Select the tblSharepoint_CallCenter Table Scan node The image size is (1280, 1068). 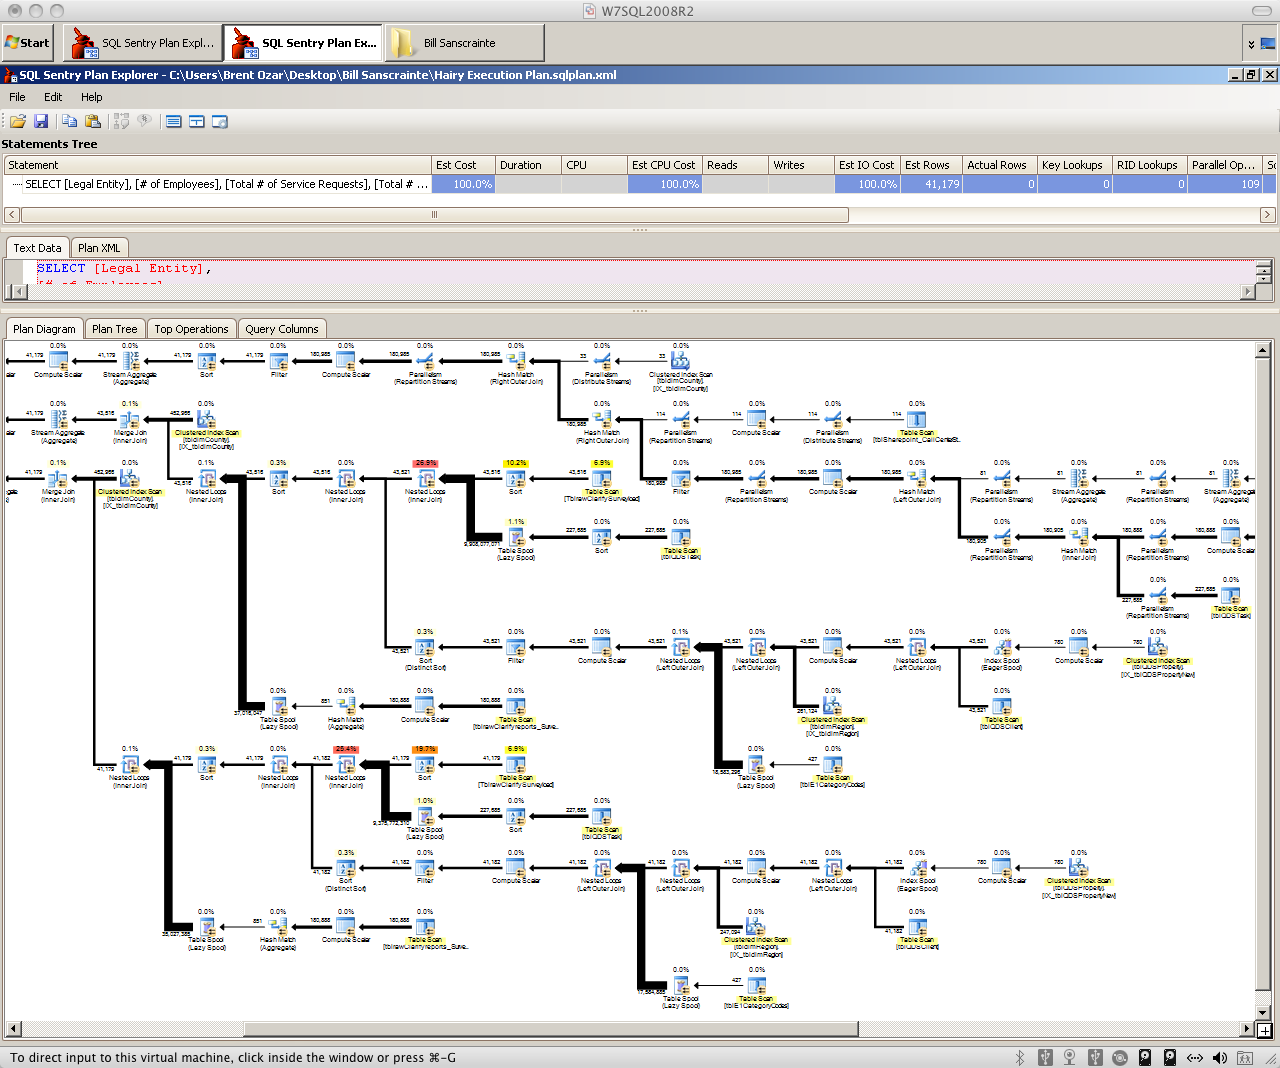tap(916, 421)
